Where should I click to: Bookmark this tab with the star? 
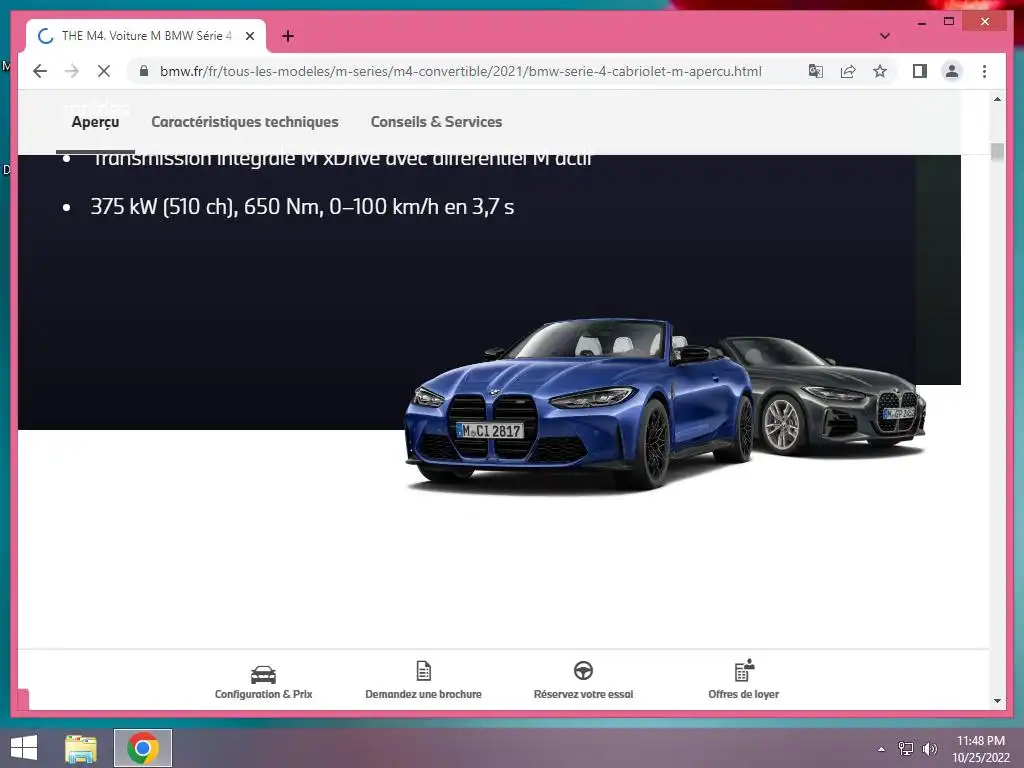click(880, 71)
